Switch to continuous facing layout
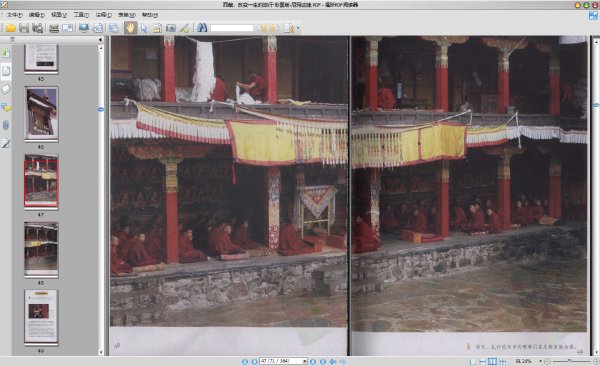This screenshot has height=366, width=600. coord(502,362)
